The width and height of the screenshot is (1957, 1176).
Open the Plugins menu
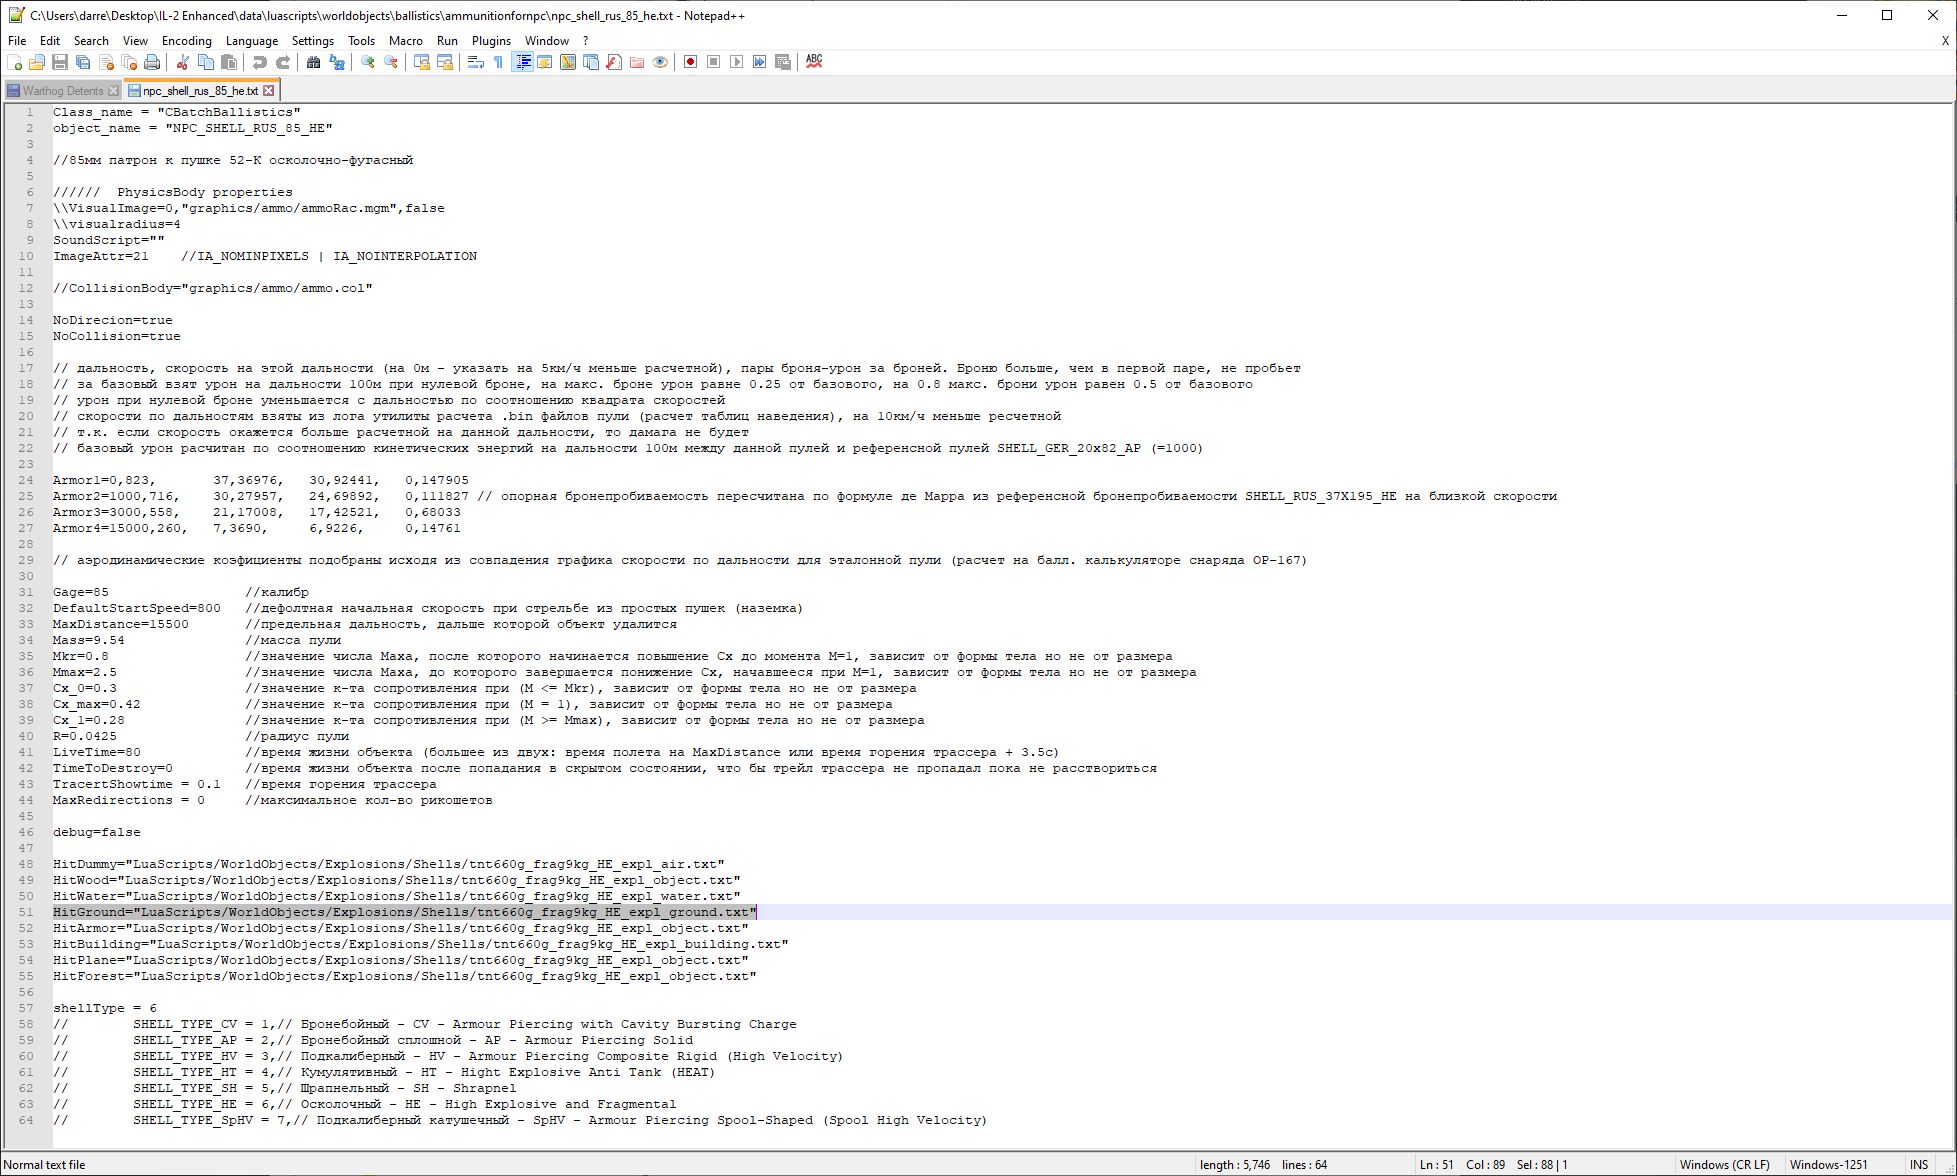pos(491,41)
